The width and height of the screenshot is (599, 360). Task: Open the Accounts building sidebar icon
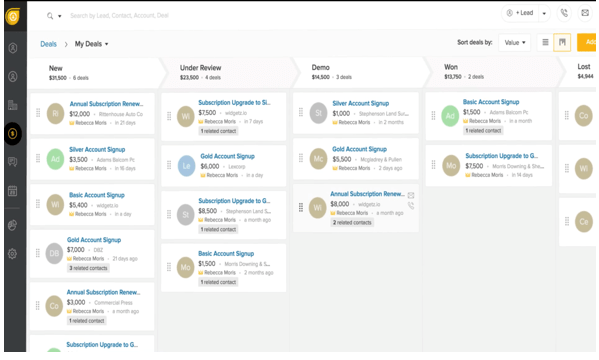13,105
